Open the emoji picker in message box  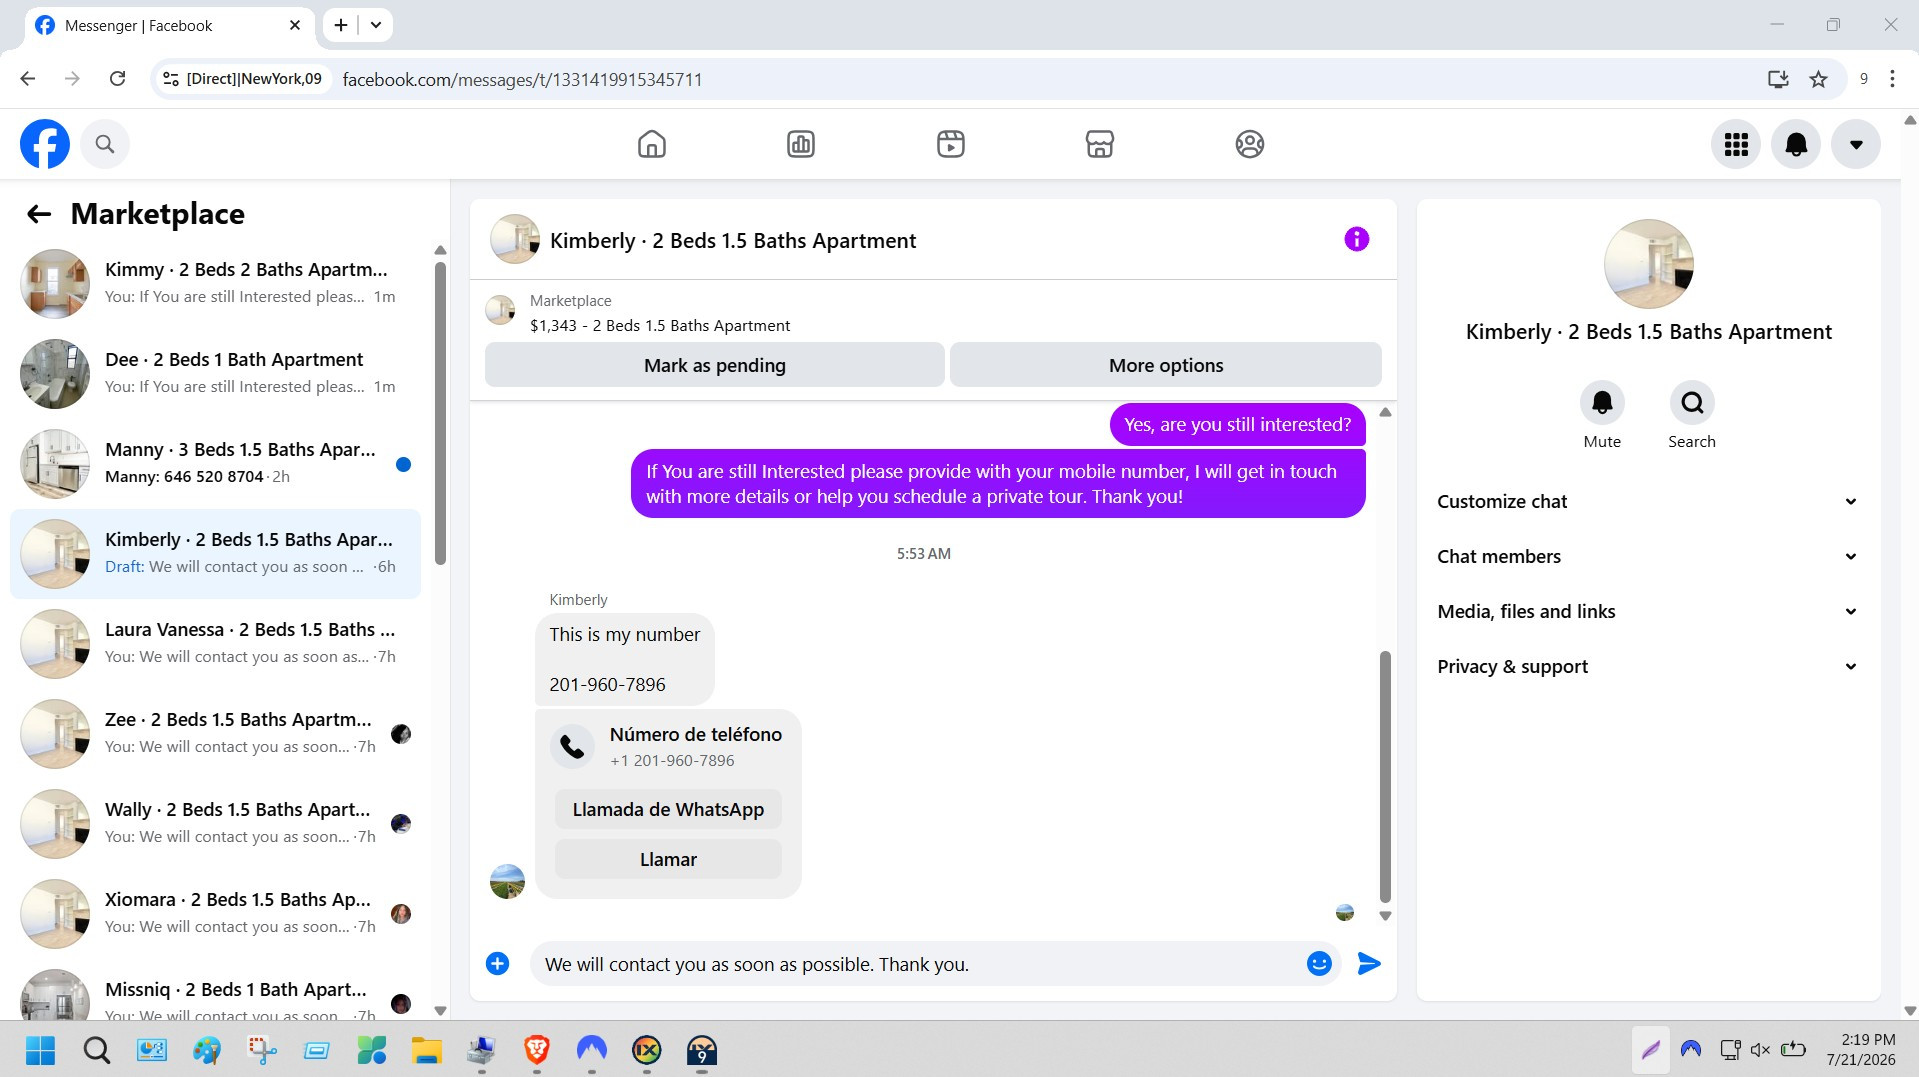click(1319, 963)
